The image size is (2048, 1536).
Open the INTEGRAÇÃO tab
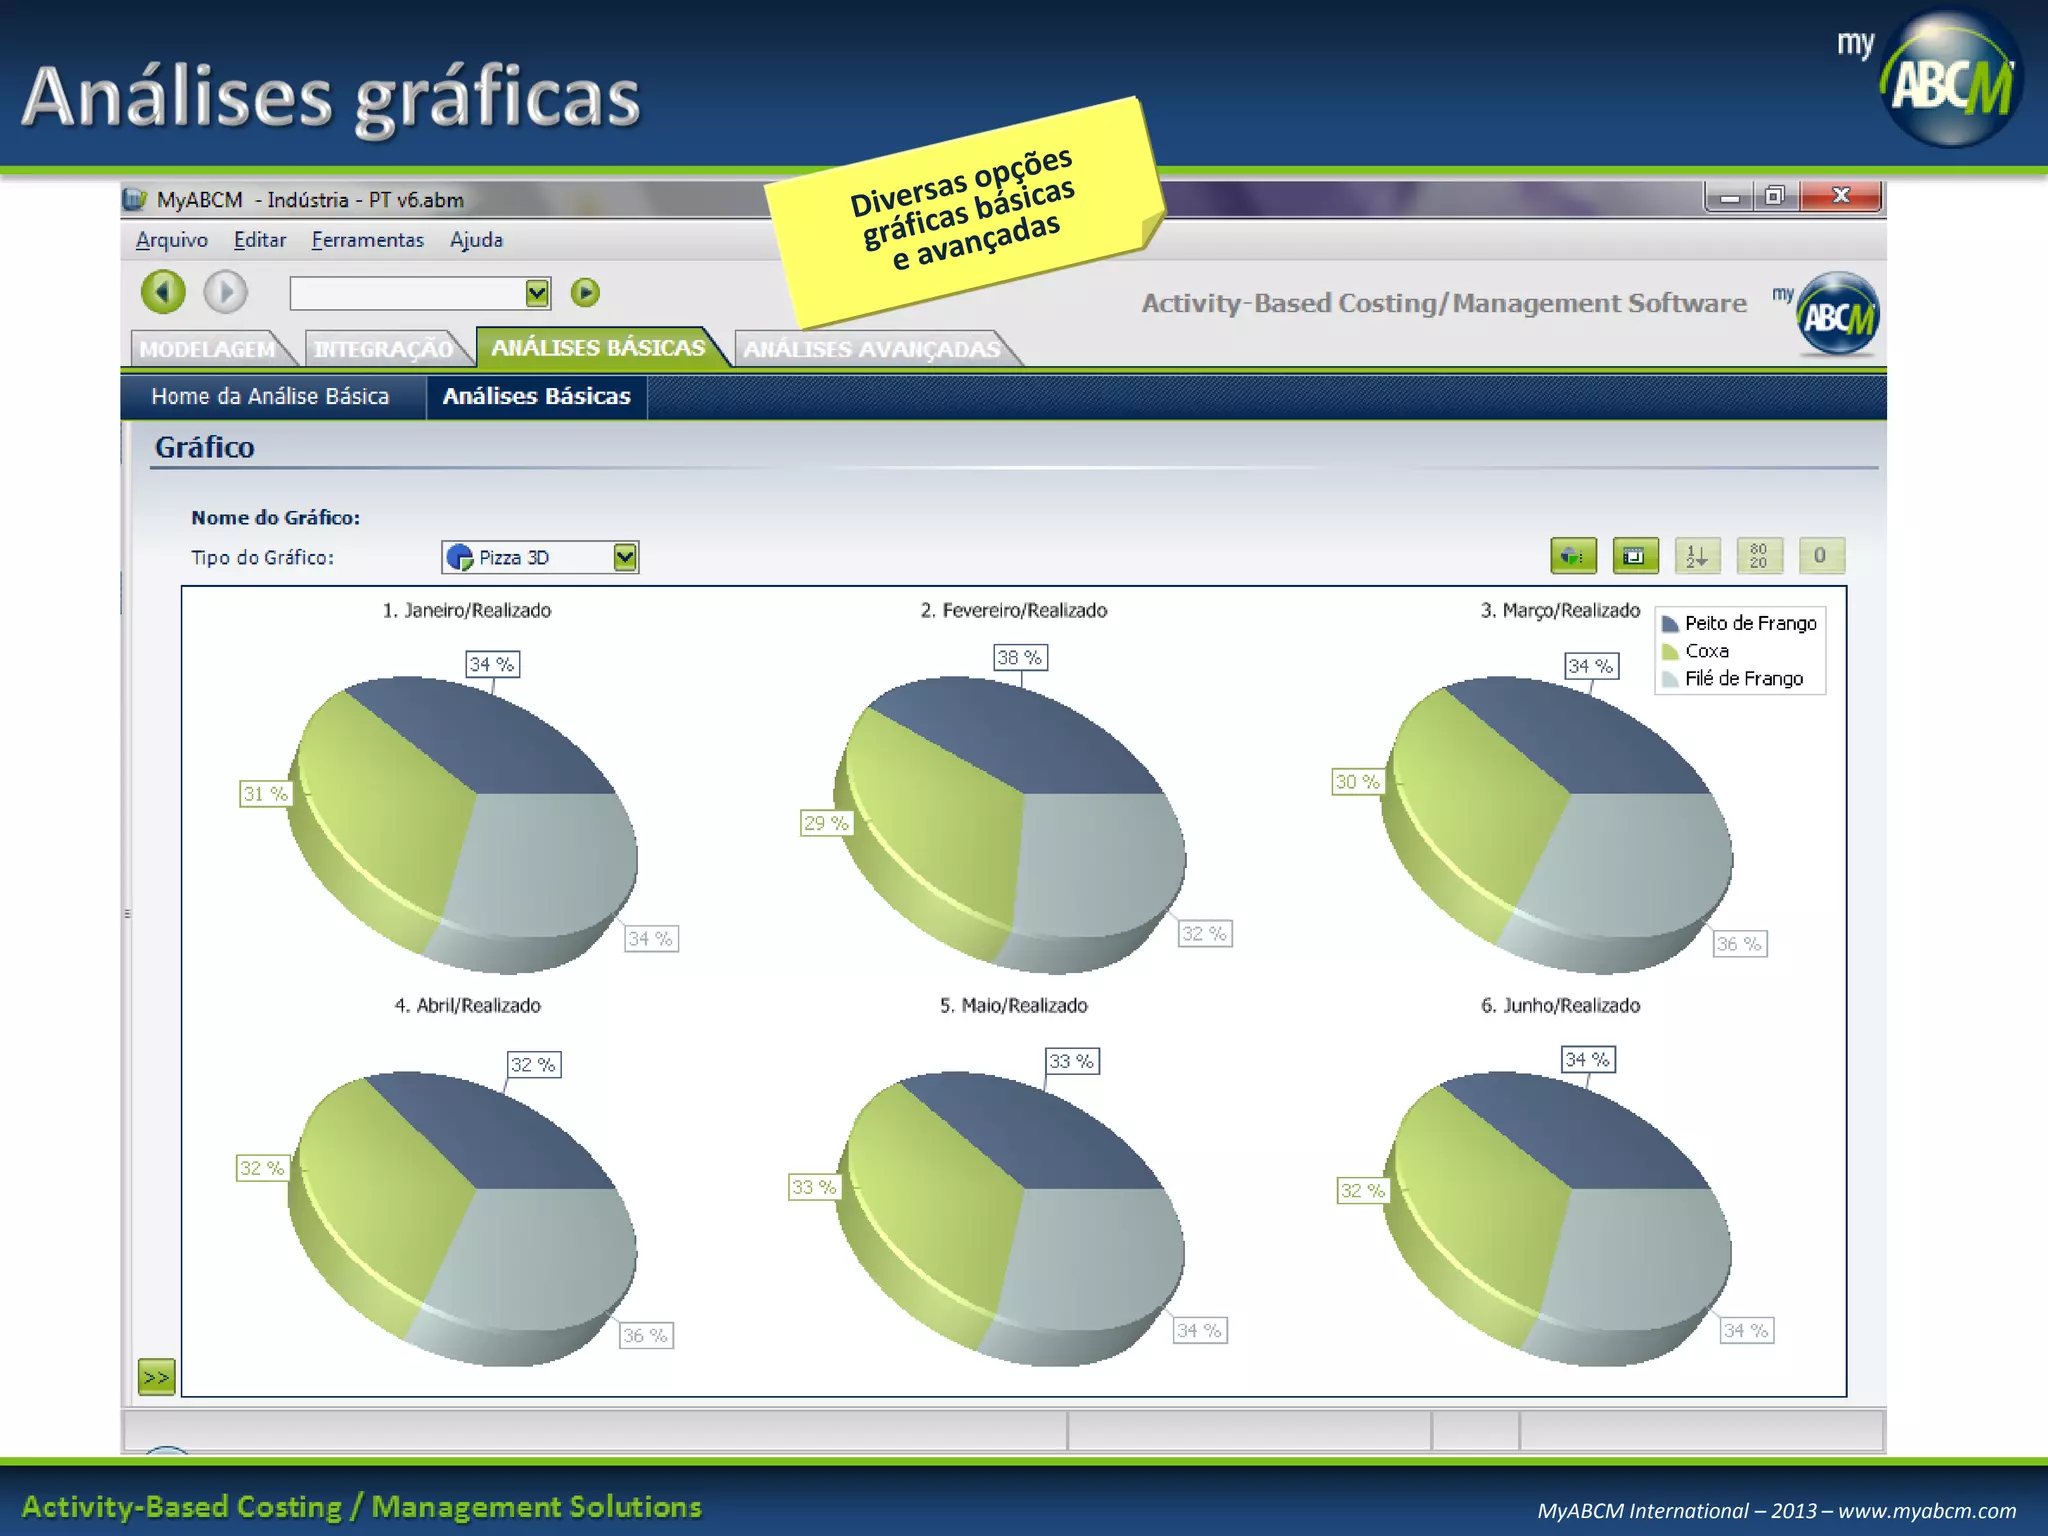(382, 349)
